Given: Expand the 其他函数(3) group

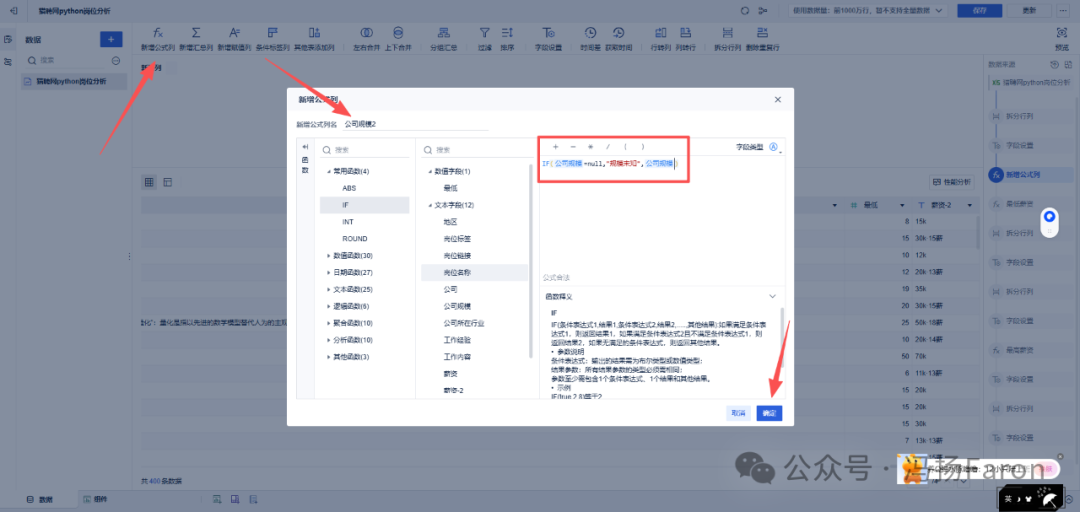Looking at the screenshot, I should pyautogui.click(x=329, y=357).
